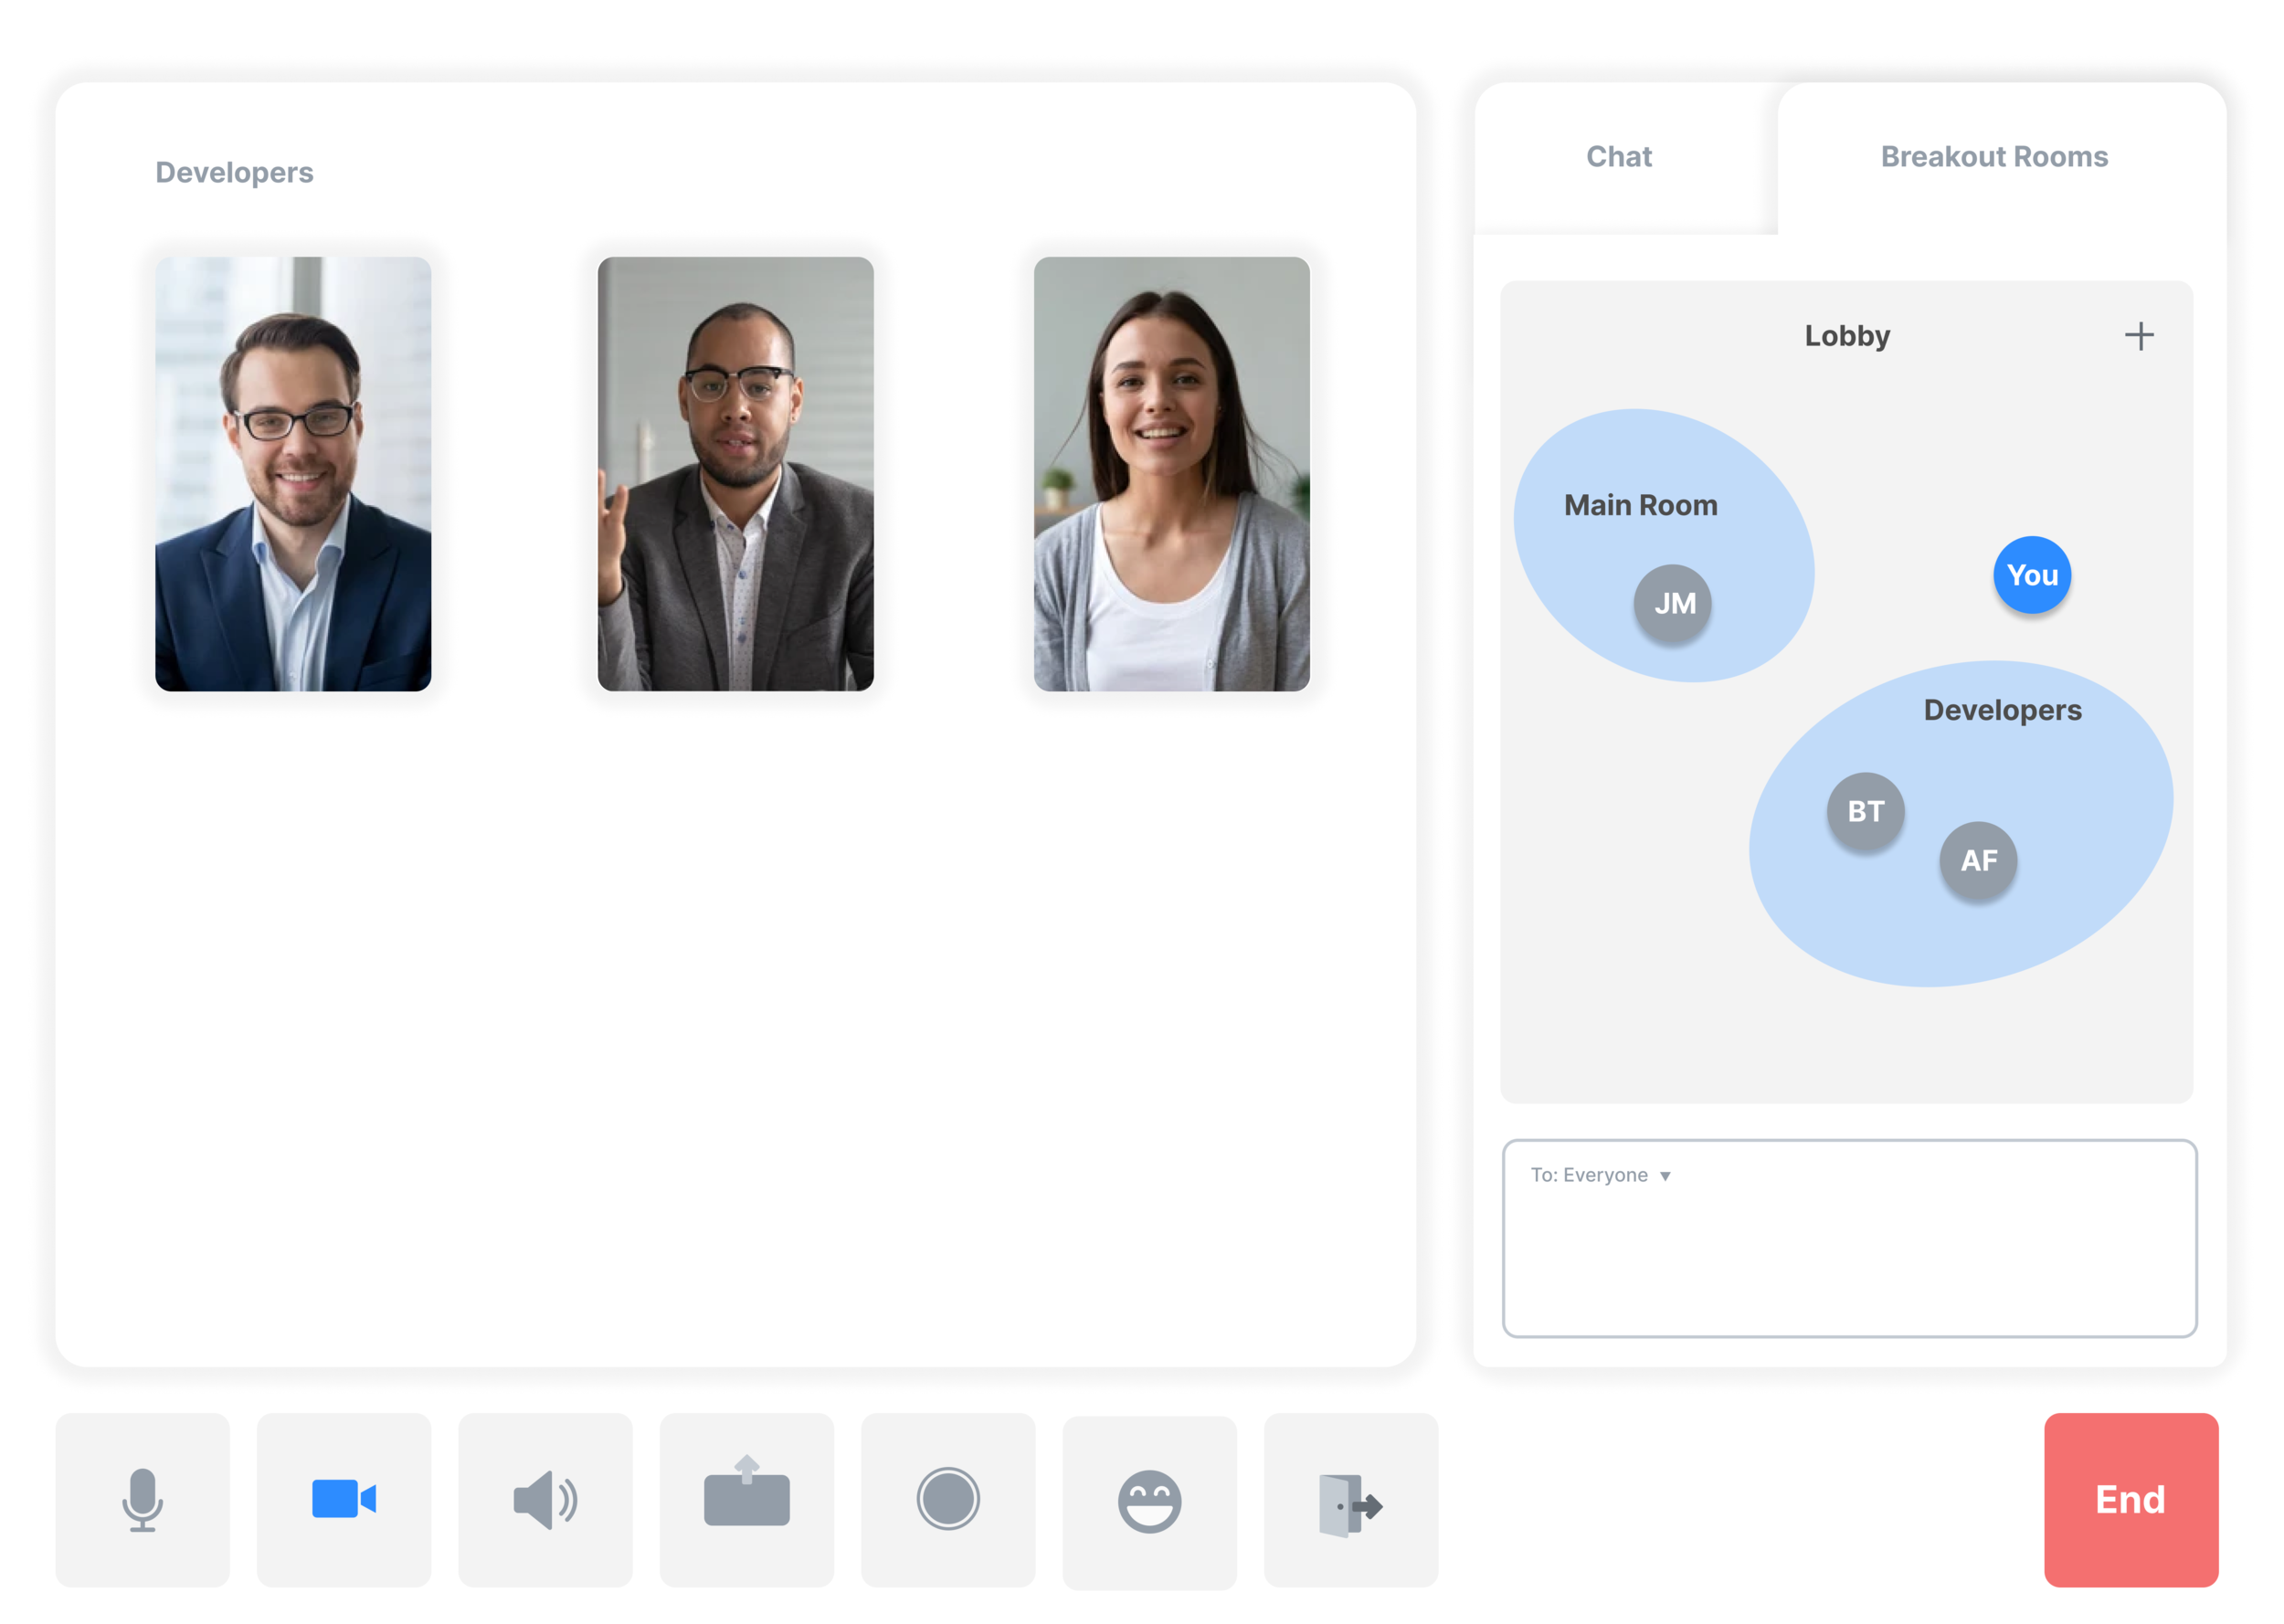Open the To: Everyone recipient dropdown
The height and width of the screenshot is (1624, 2284).
coord(1600,1175)
